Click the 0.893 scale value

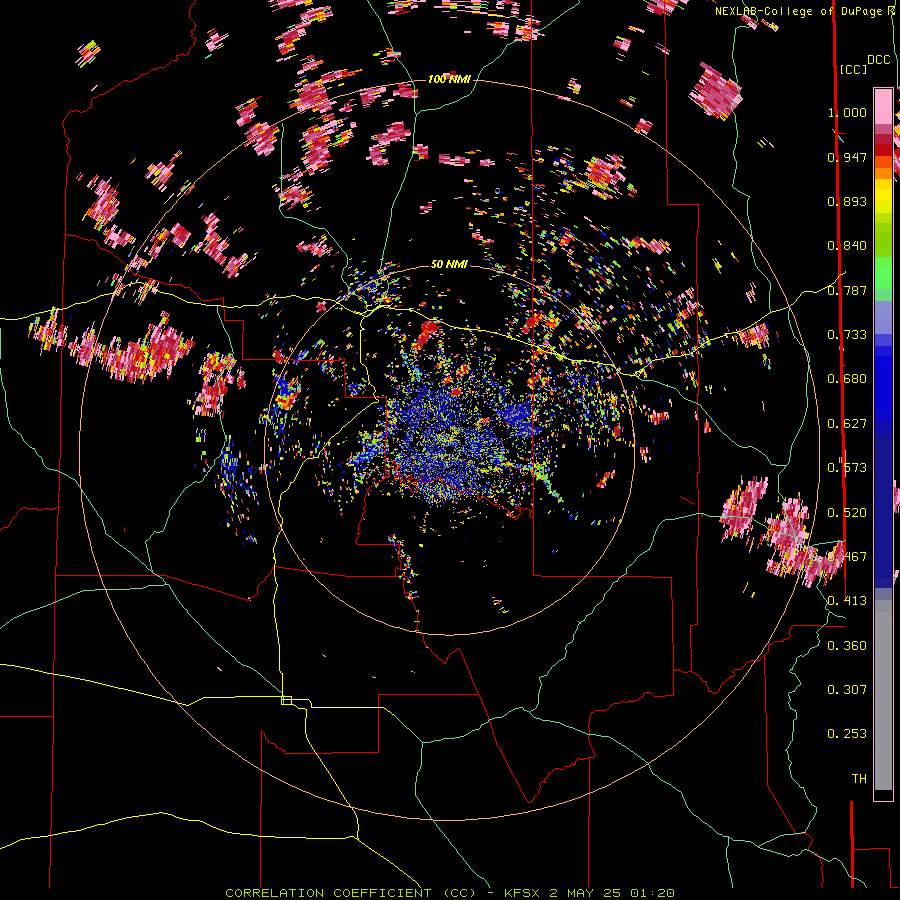[847, 201]
